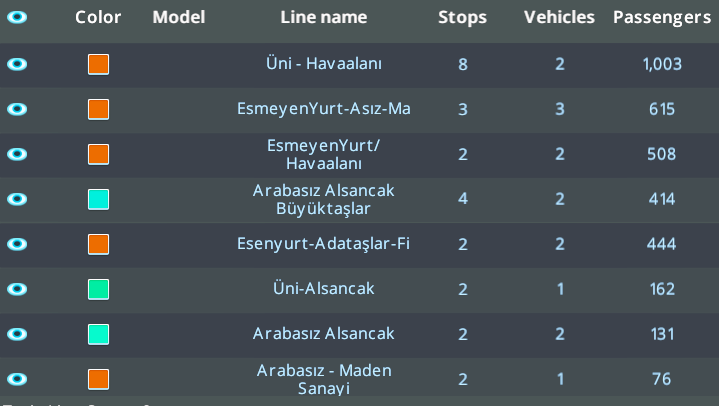Toggle visibility of Üni-Alsancak line
The width and height of the screenshot is (719, 406).
tap(18, 289)
